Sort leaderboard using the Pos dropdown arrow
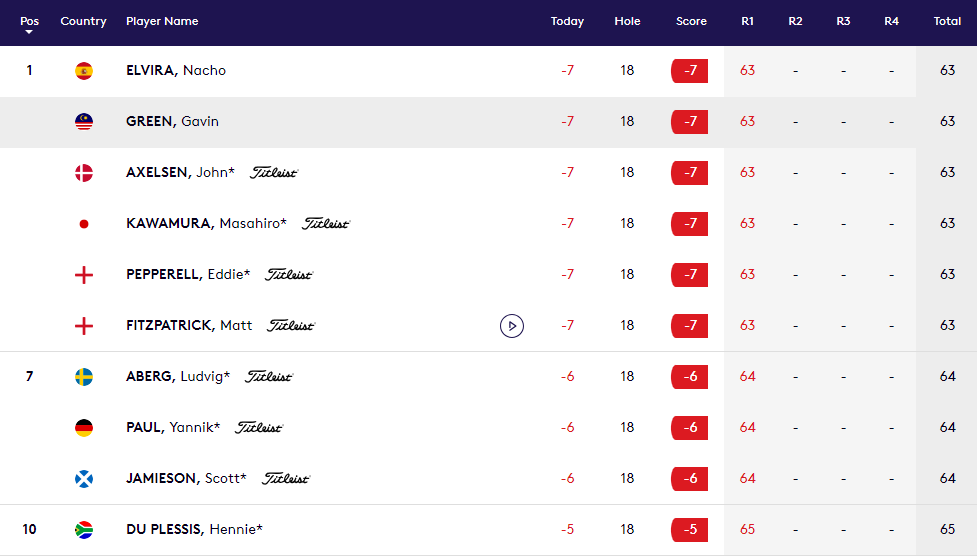 [x=29, y=32]
